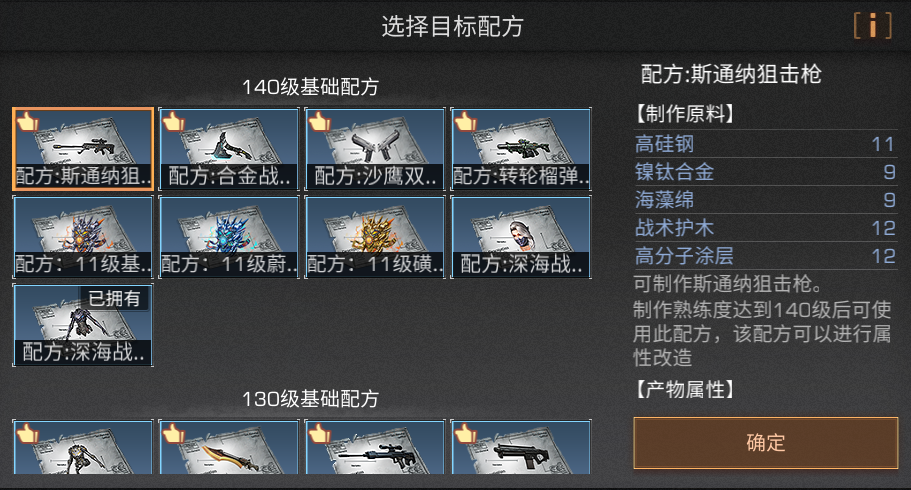The image size is (911, 490).
Task: Open the 海藻绵 material link
Action: point(664,200)
